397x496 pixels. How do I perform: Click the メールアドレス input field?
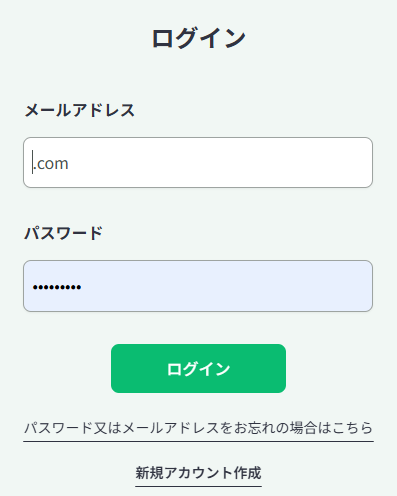(198, 162)
